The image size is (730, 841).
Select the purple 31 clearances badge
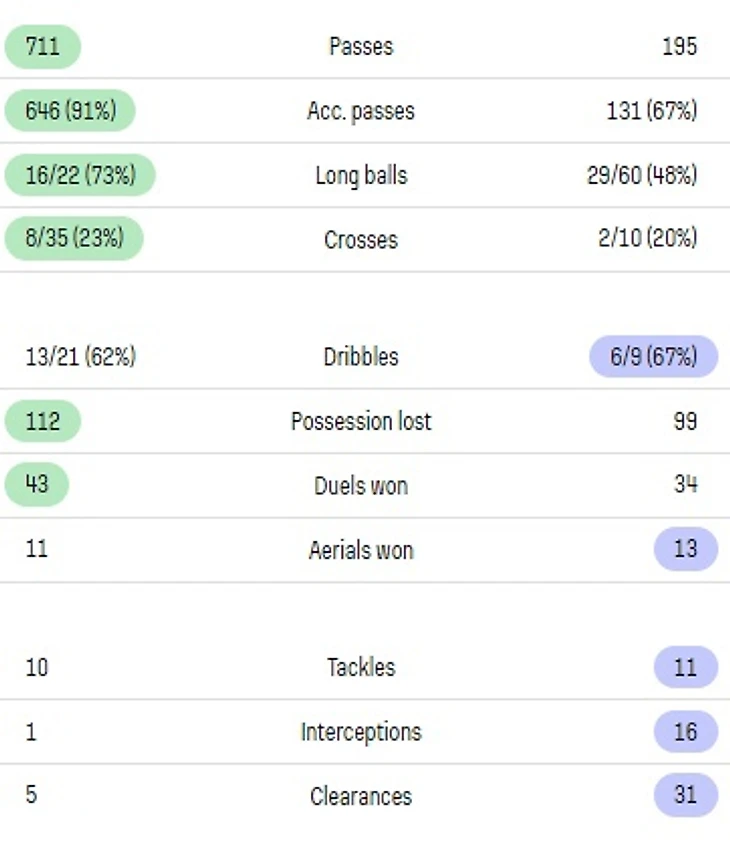(685, 796)
